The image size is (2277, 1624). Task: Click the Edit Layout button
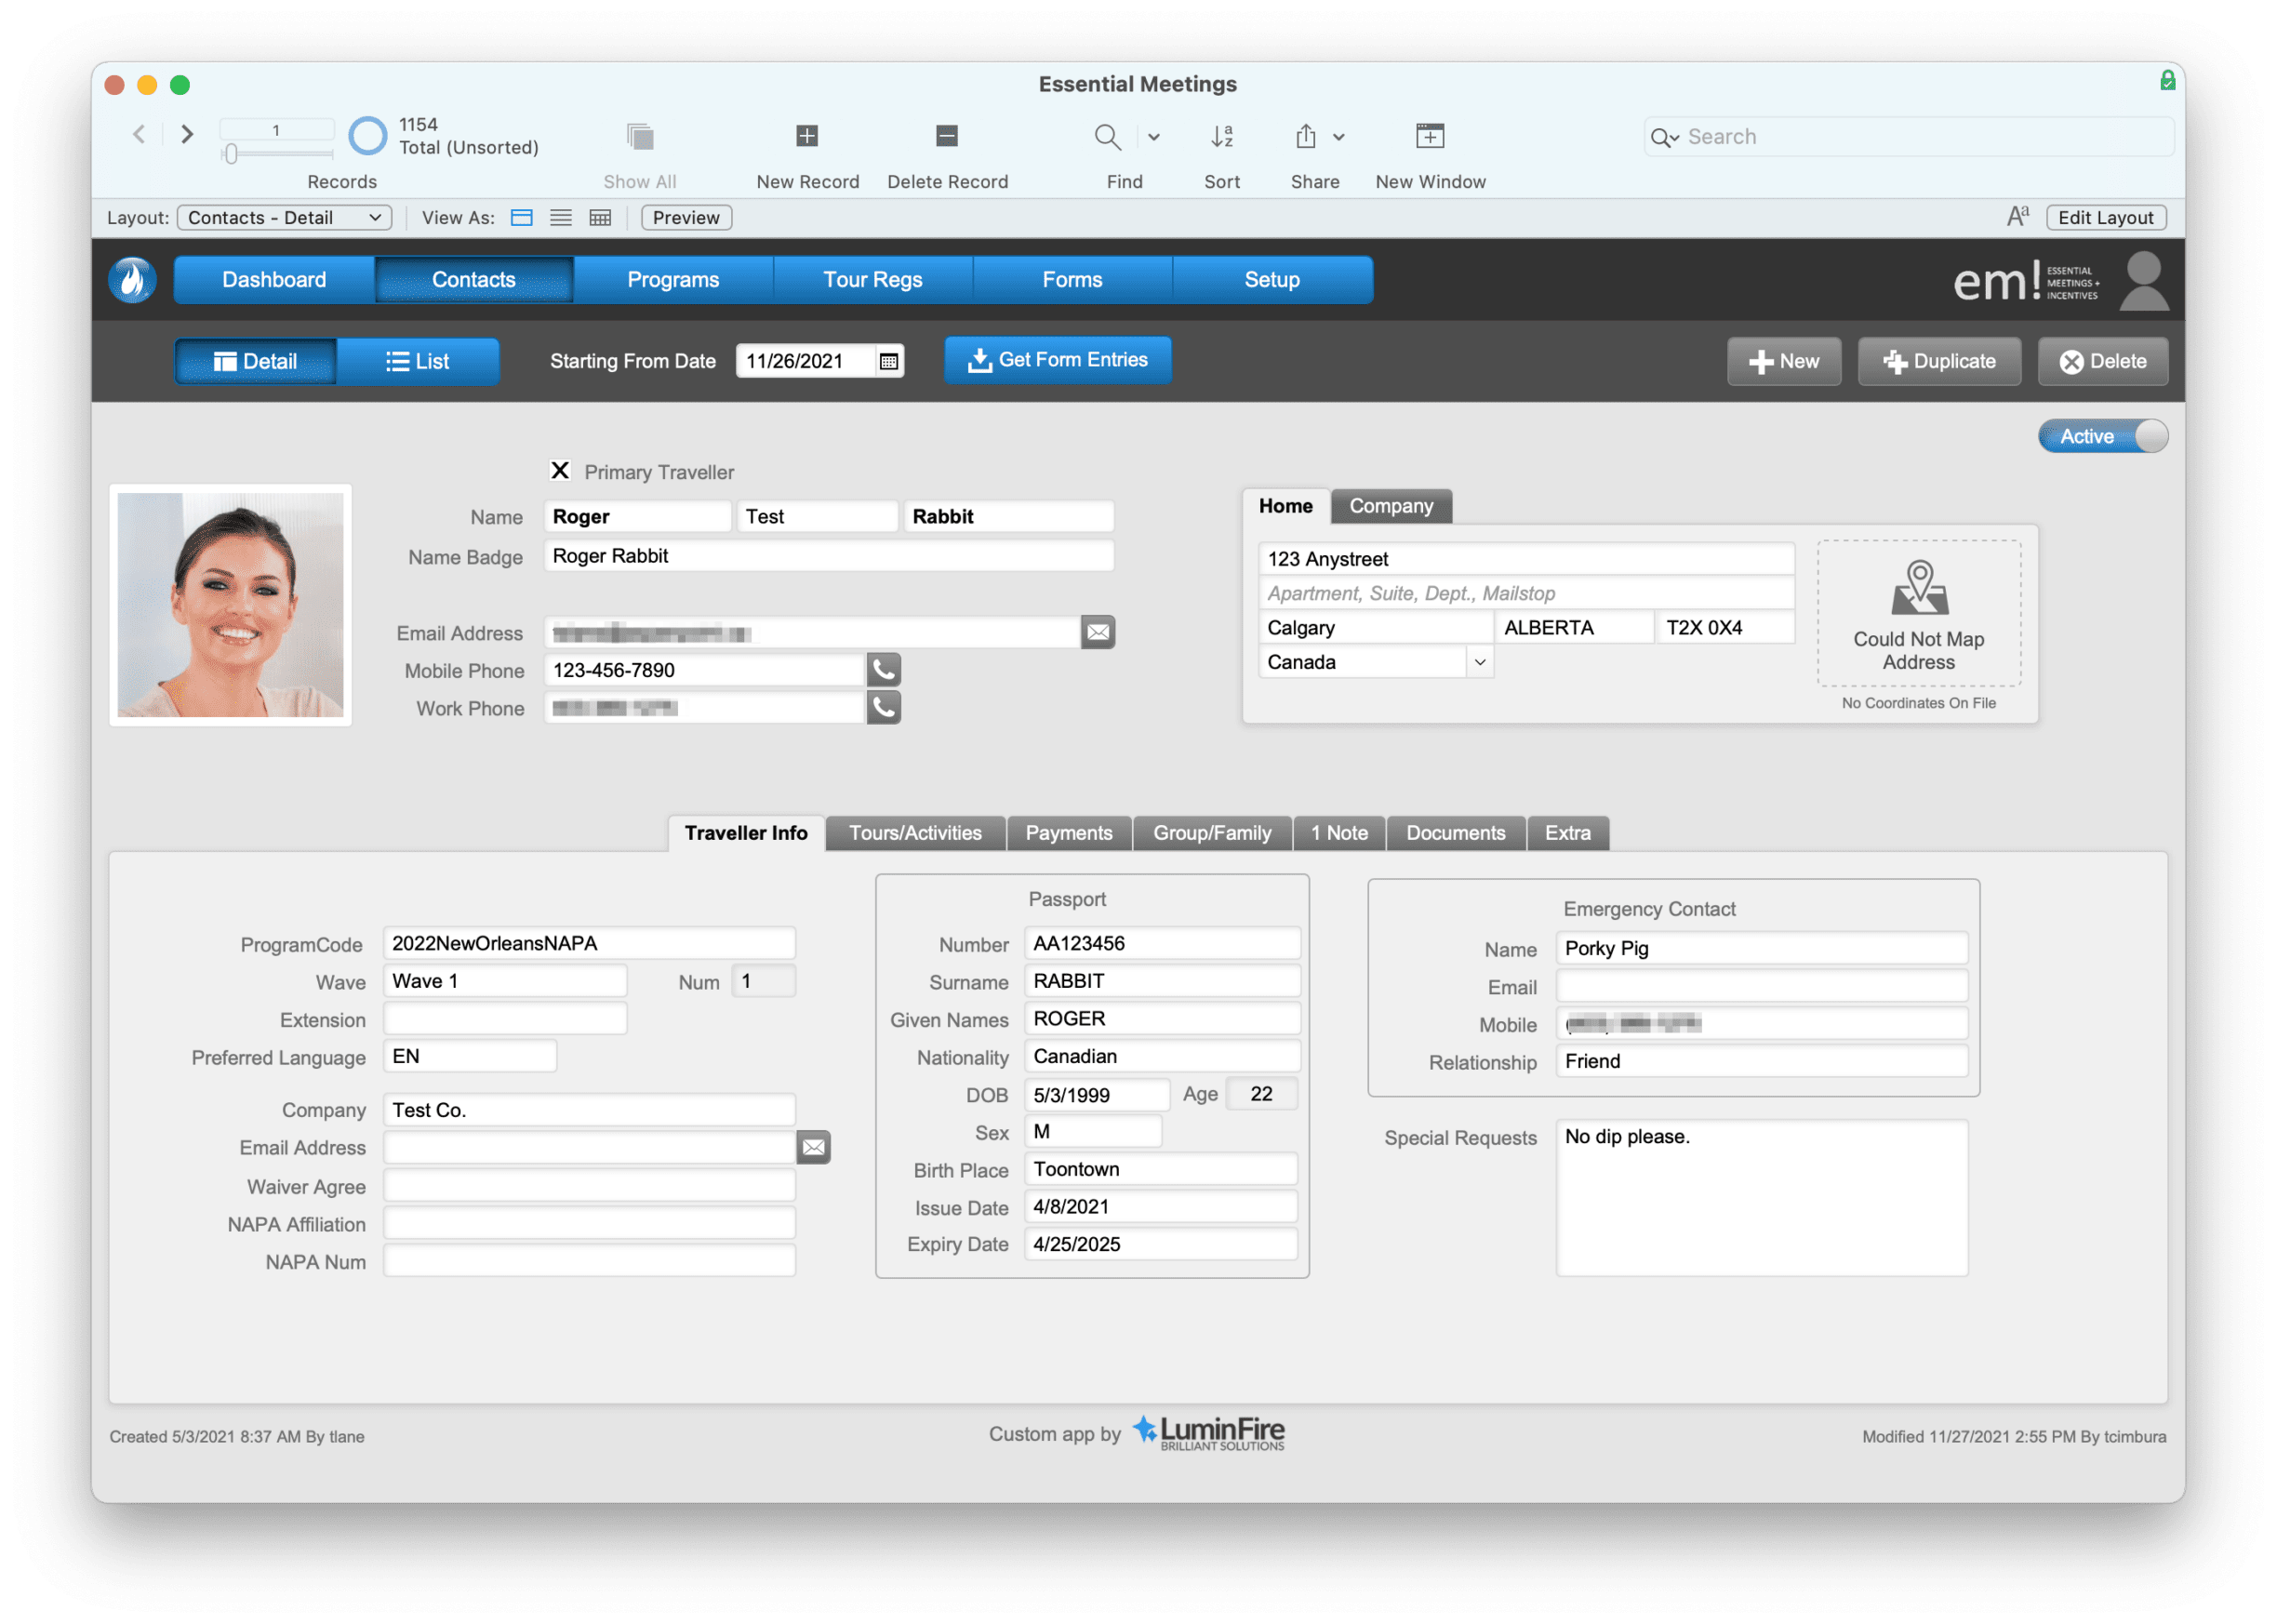tap(2105, 218)
